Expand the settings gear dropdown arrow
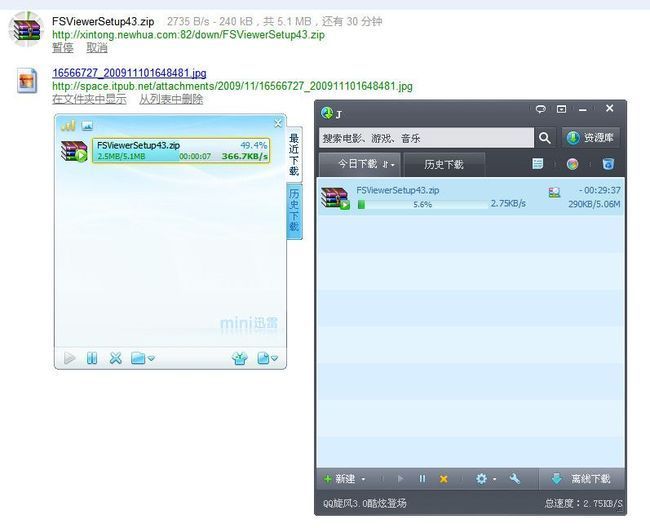The image size is (650, 528). pyautogui.click(x=494, y=480)
